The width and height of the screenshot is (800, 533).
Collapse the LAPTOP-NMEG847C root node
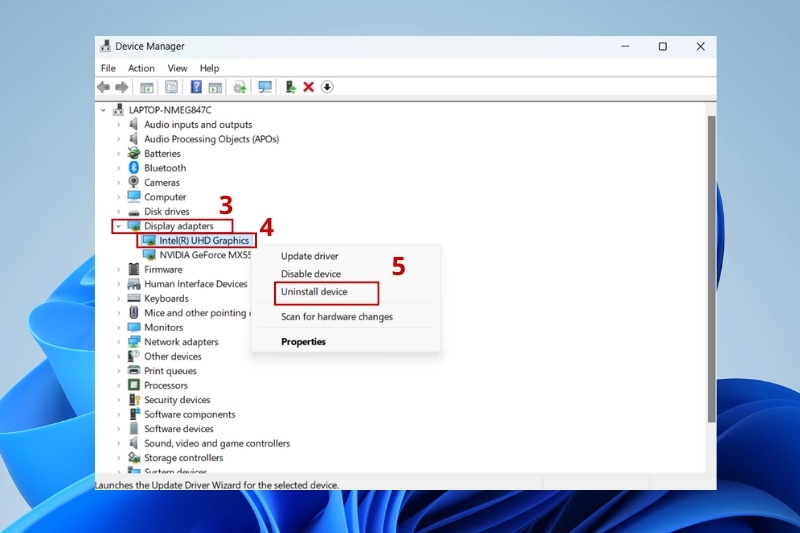[103, 110]
